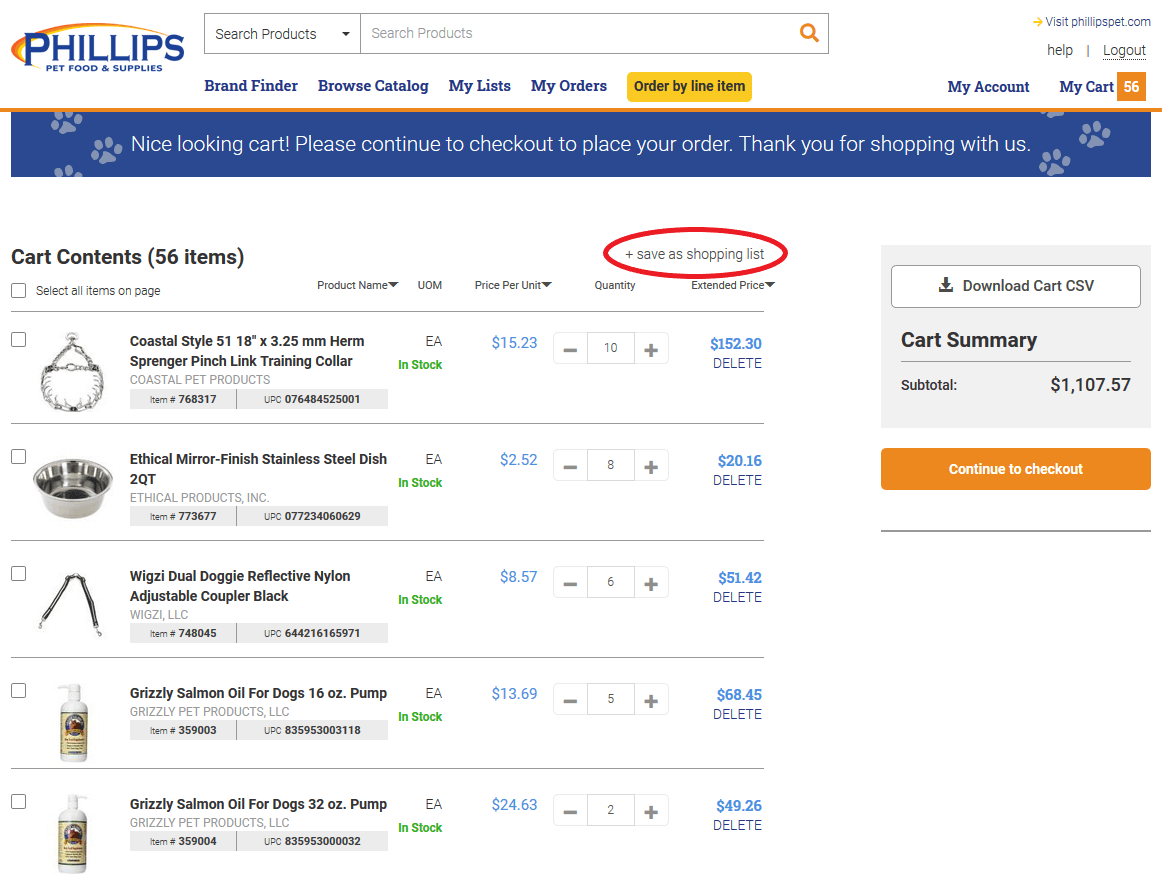Increase quantity of Wigzi Dual Doggie Coupler
The image size is (1162, 874).
click(x=651, y=583)
